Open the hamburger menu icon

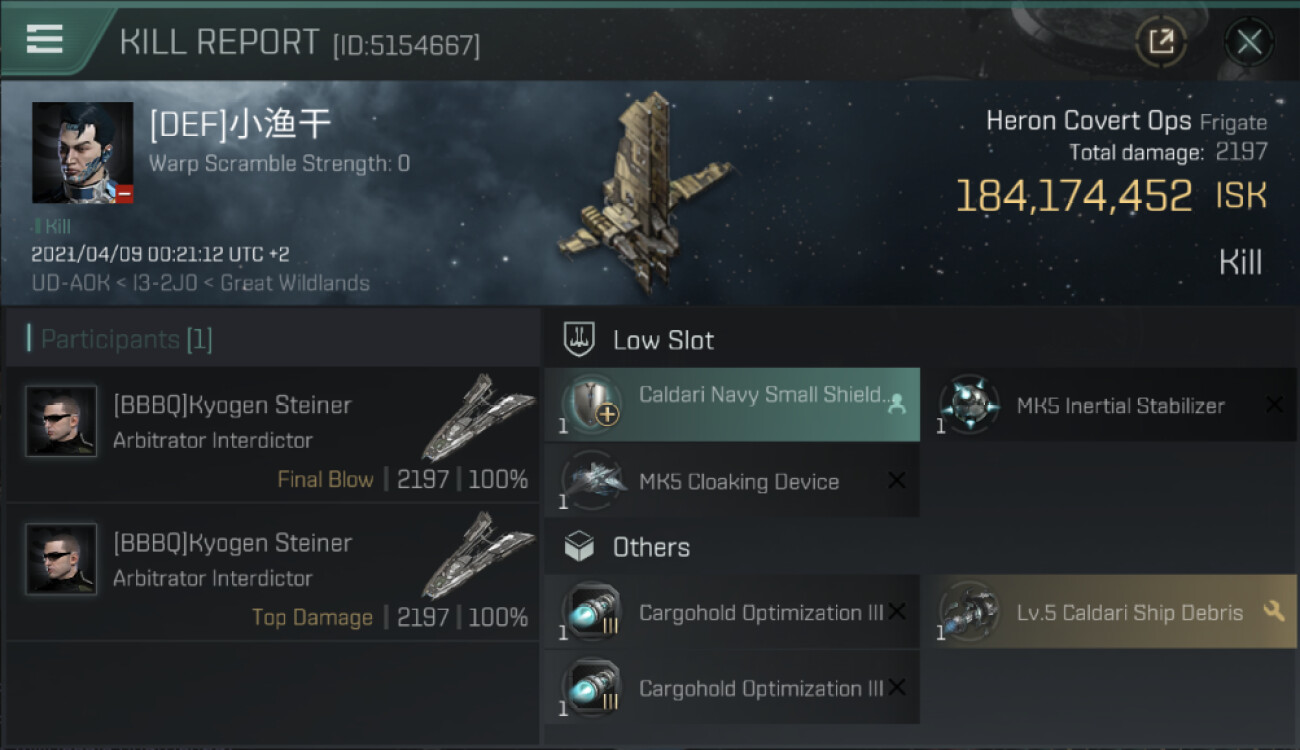point(44,38)
